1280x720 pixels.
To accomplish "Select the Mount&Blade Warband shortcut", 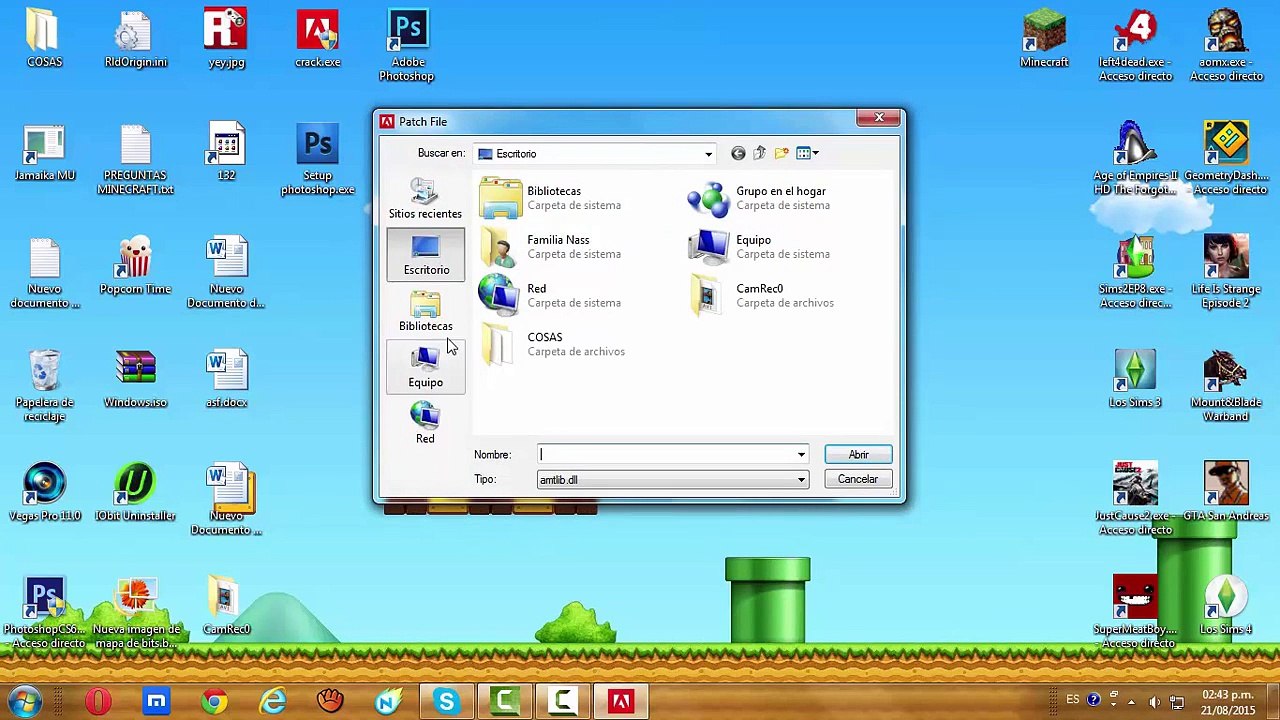I will point(1226,387).
